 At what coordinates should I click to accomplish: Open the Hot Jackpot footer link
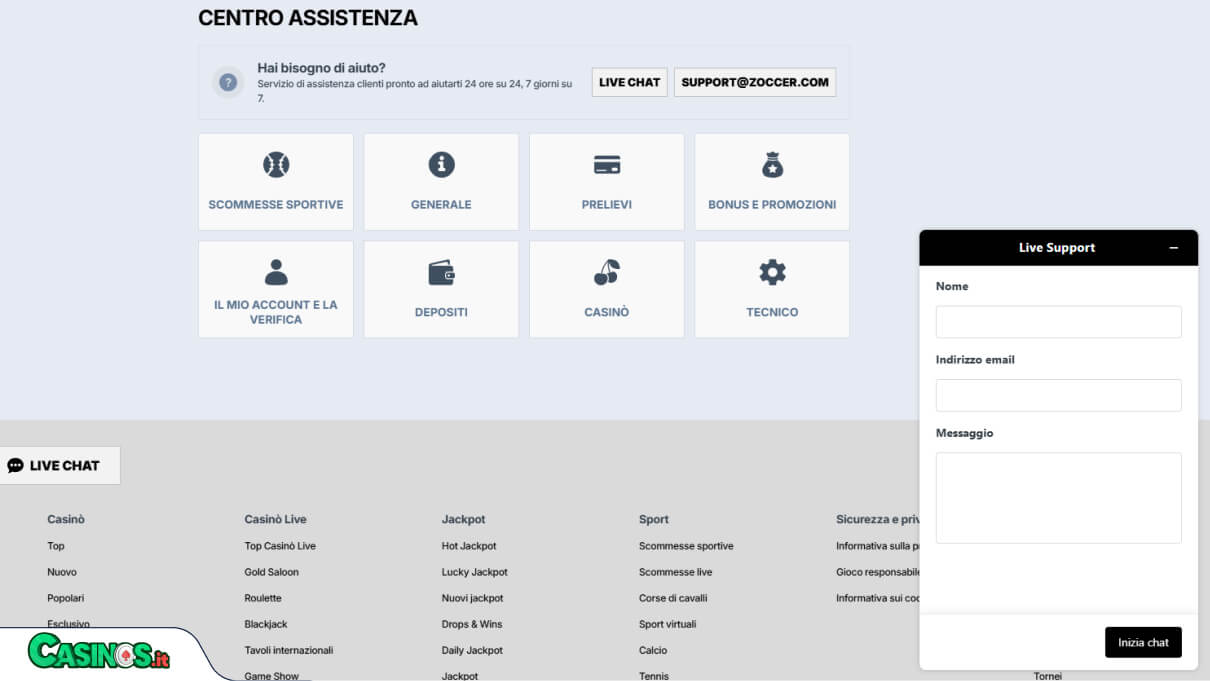[x=469, y=546]
